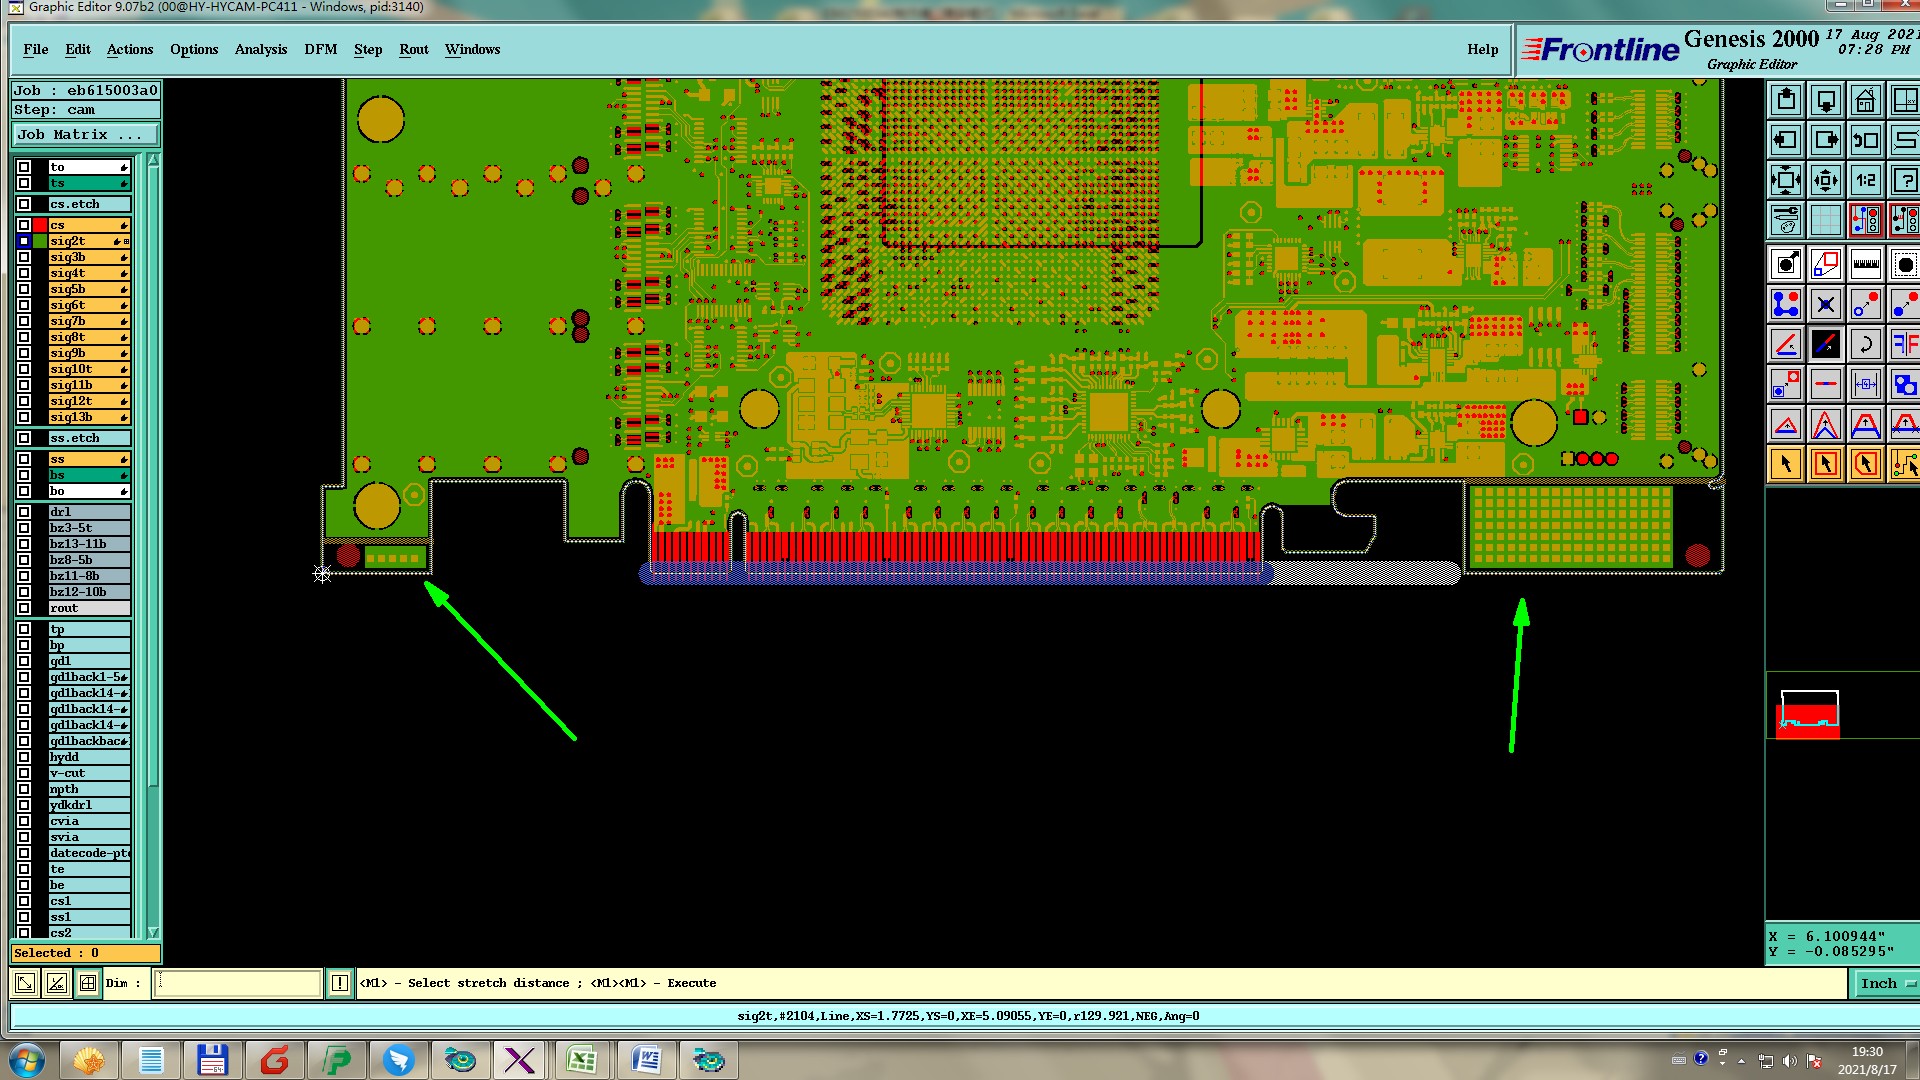The height and width of the screenshot is (1080, 1920).
Task: Toggle checkbox for the rout layer
Action: 24,608
